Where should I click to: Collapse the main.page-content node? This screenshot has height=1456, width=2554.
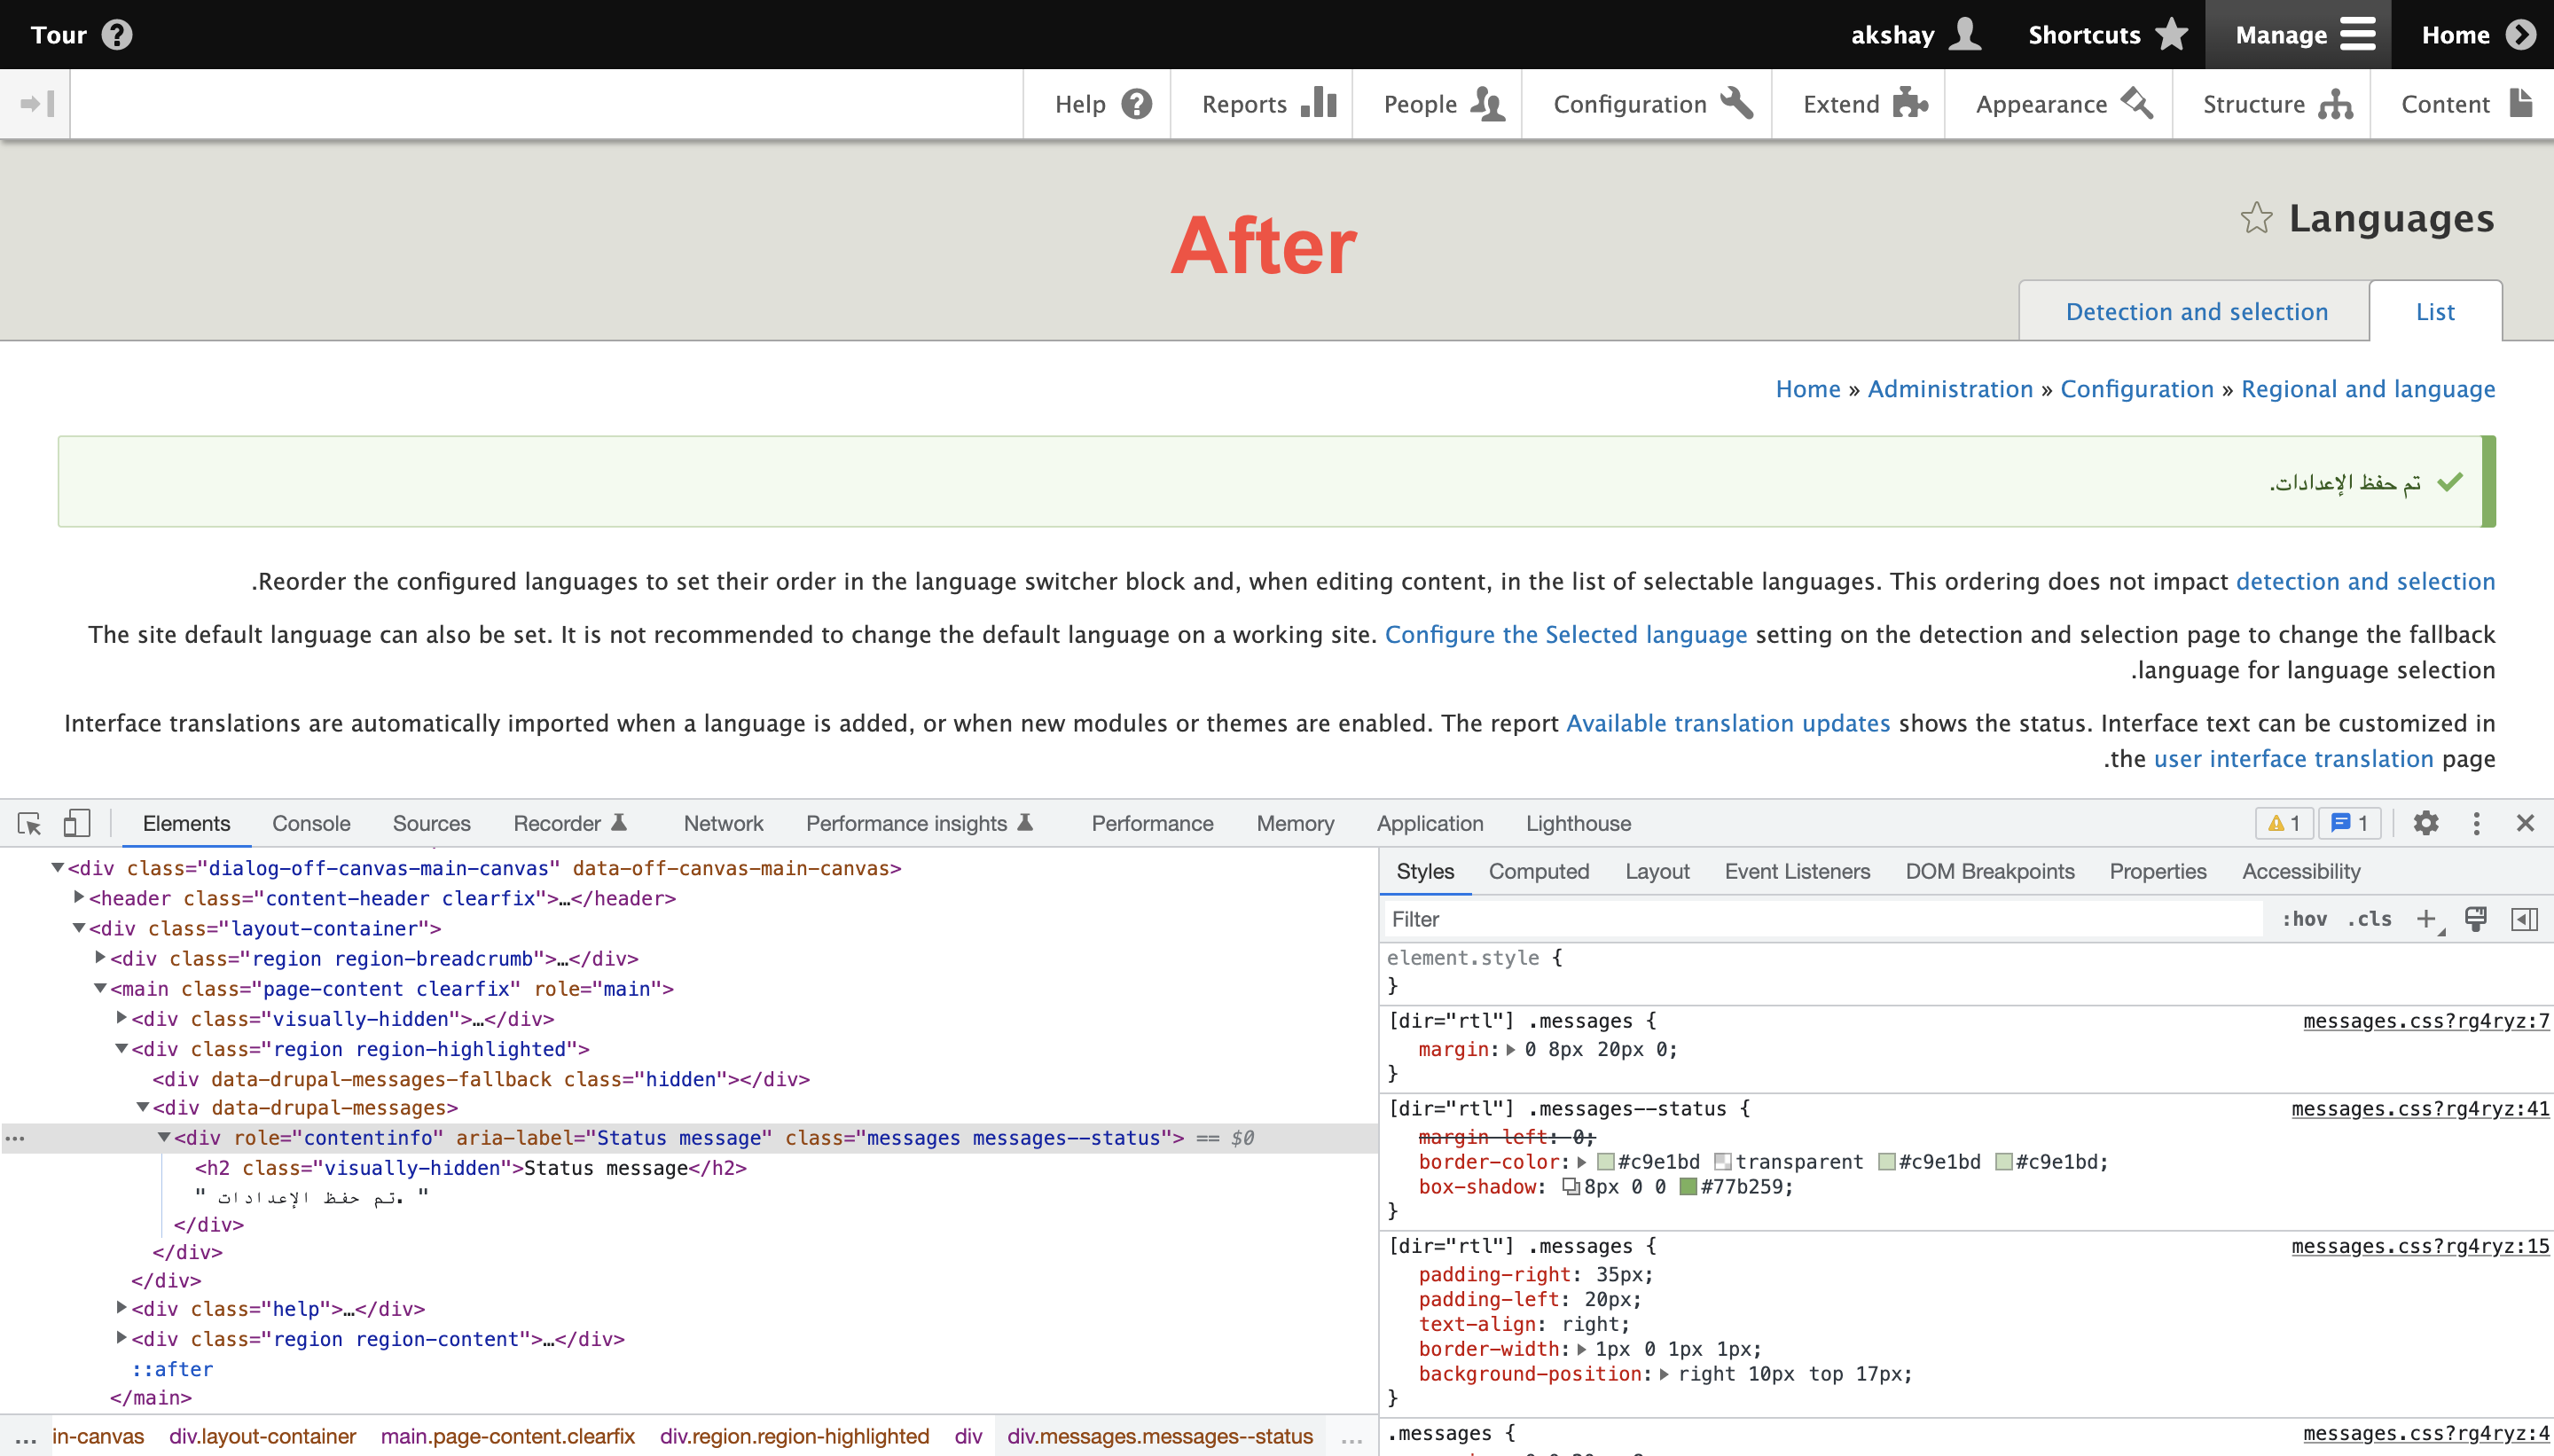tap(99, 988)
